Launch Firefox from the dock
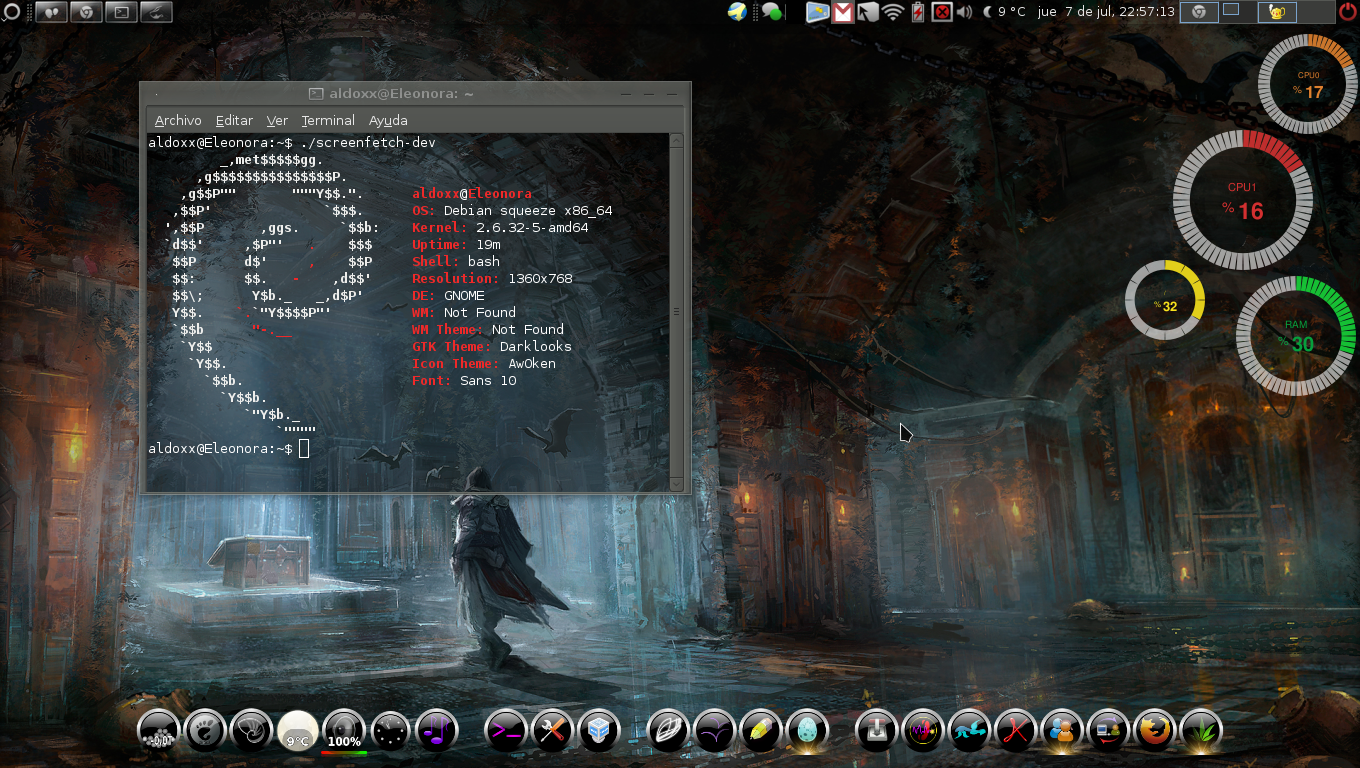 (1154, 731)
